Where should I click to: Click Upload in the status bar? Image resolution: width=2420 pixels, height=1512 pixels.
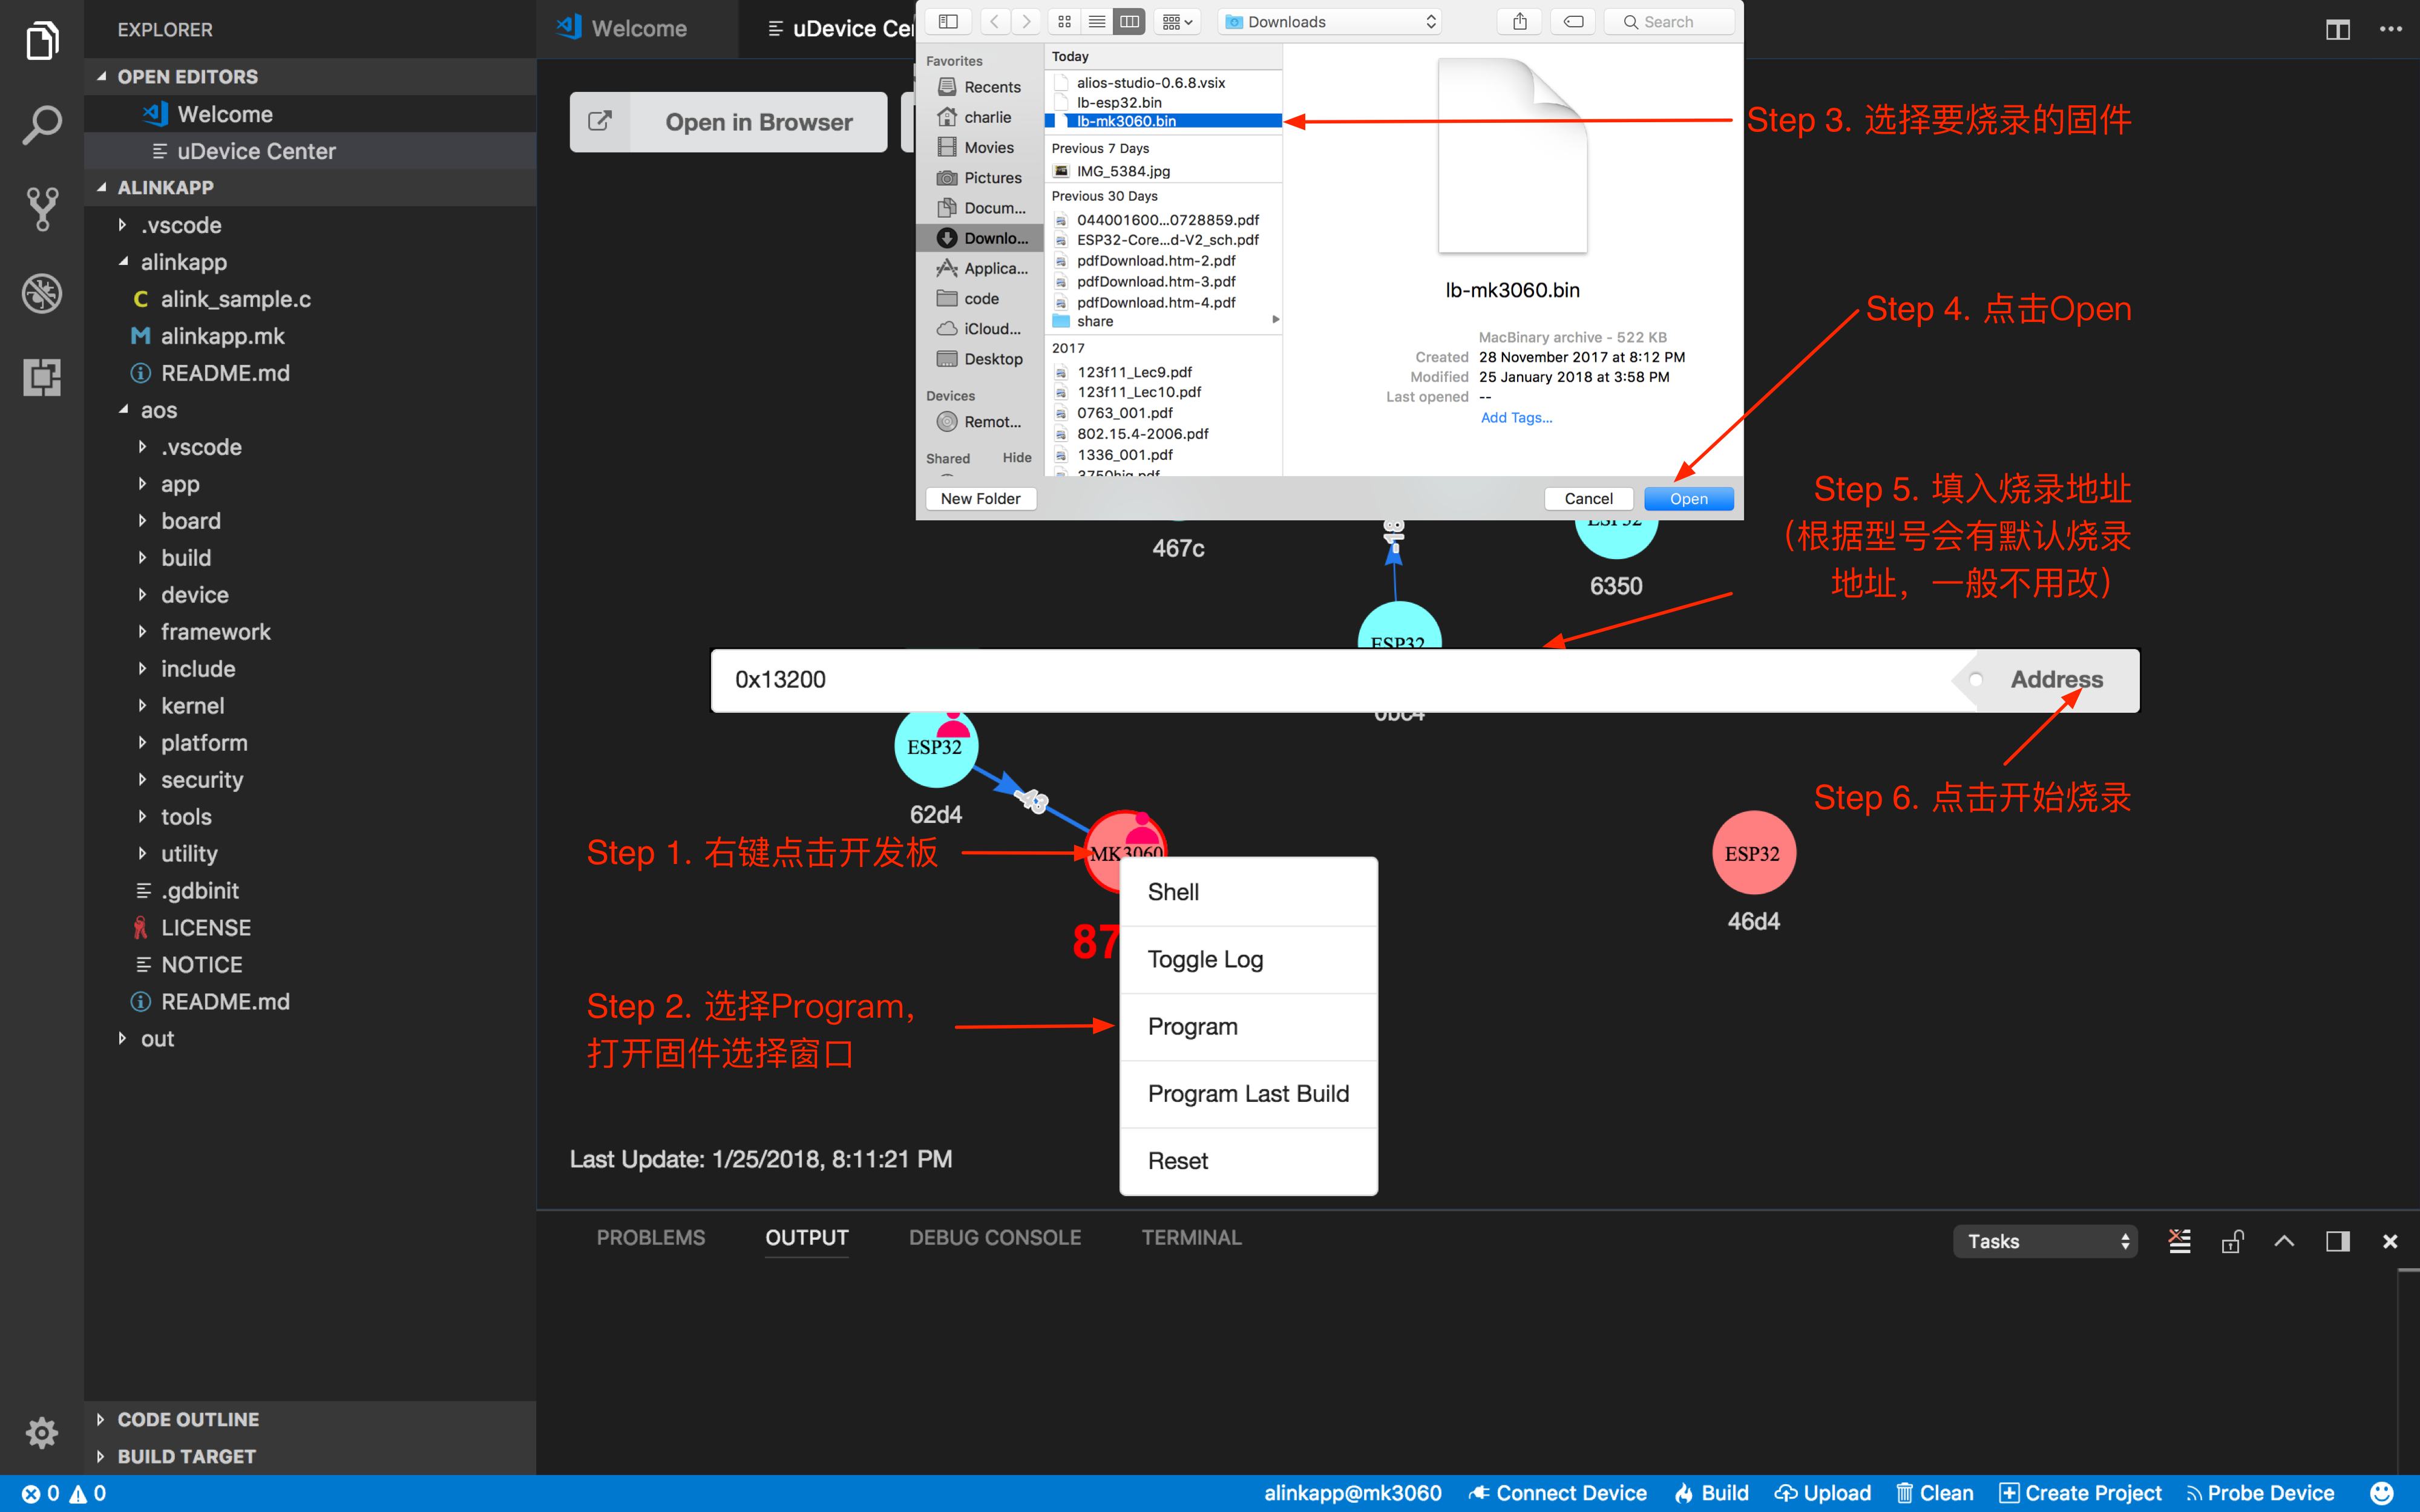tap(1823, 1493)
